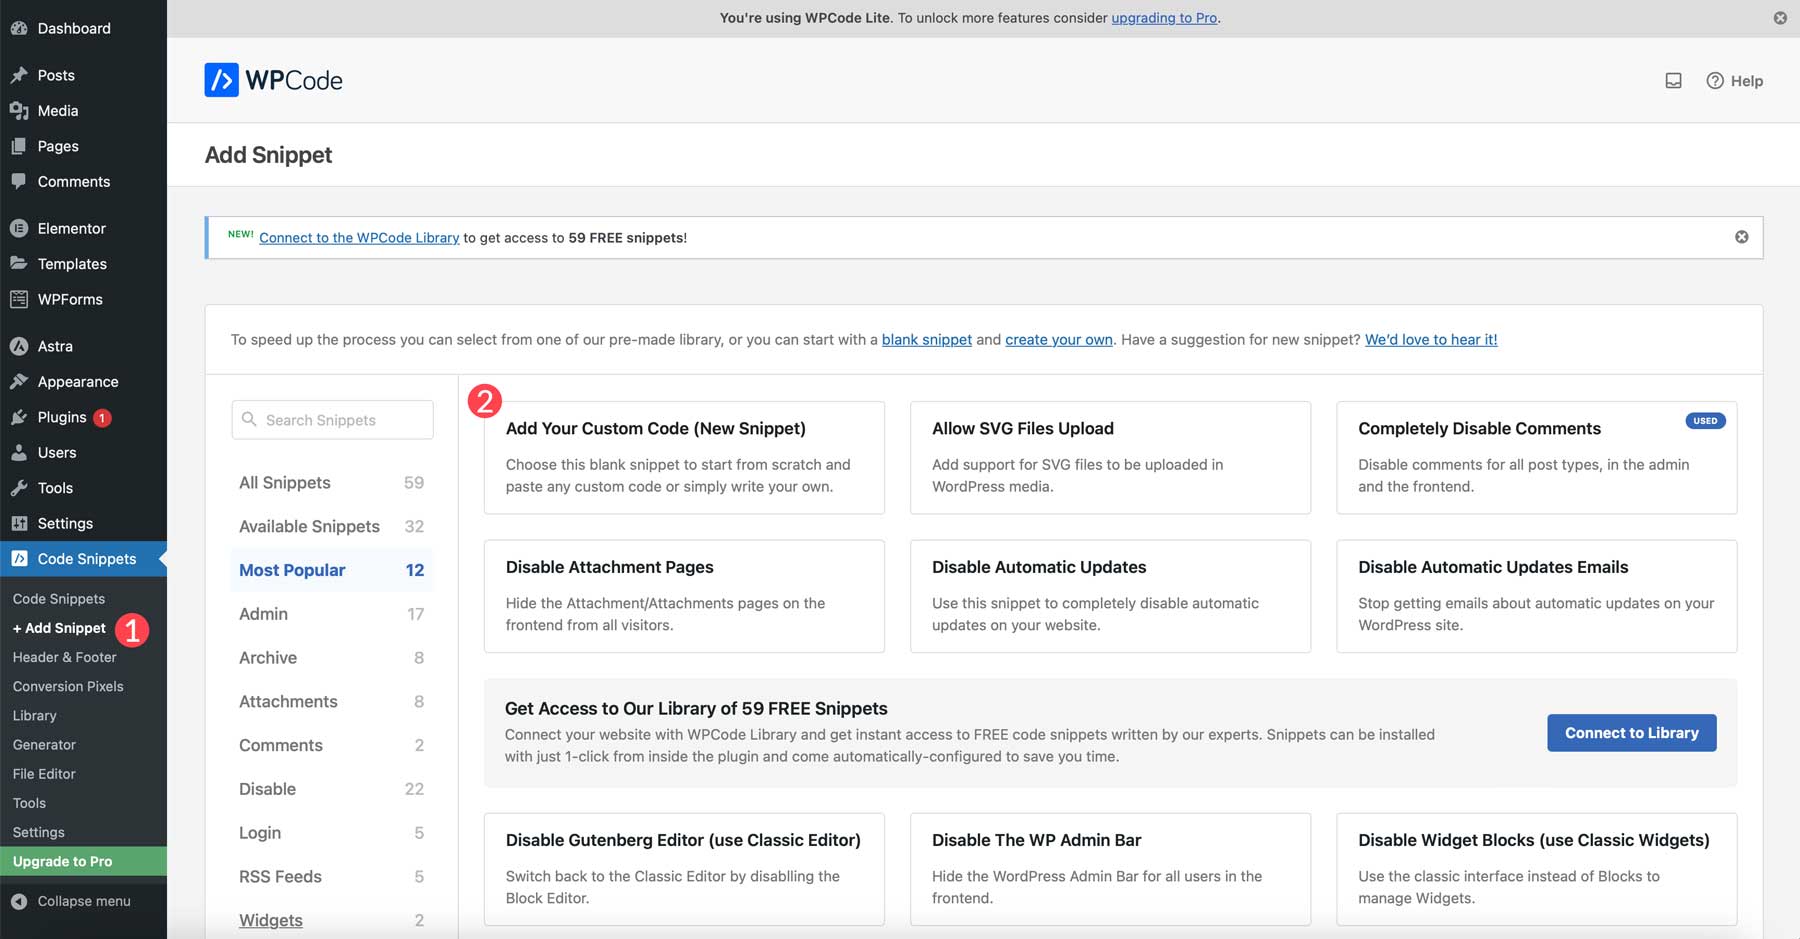Open the Help question mark icon

pos(1714,81)
